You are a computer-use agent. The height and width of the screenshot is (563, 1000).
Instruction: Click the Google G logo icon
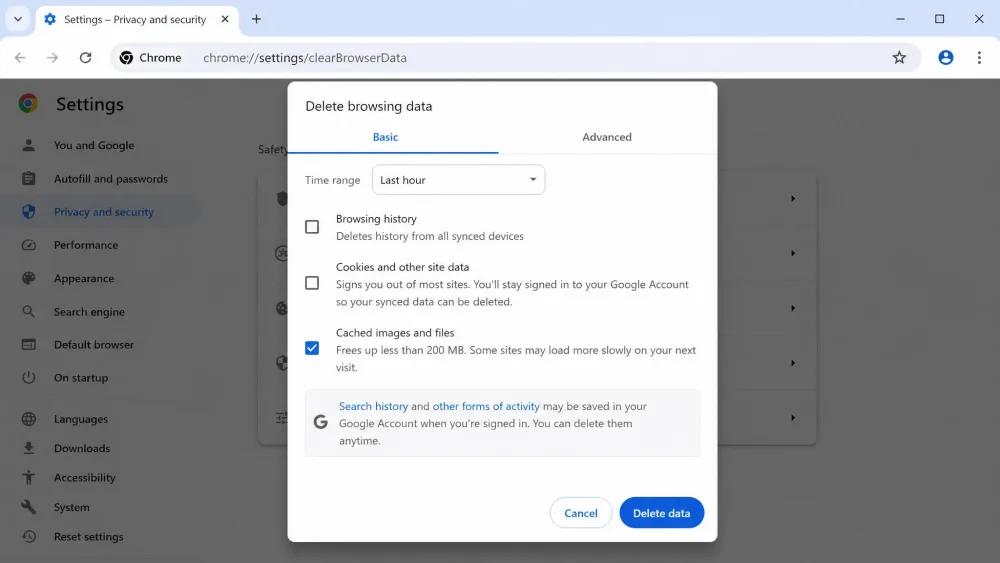pyautogui.click(x=321, y=421)
